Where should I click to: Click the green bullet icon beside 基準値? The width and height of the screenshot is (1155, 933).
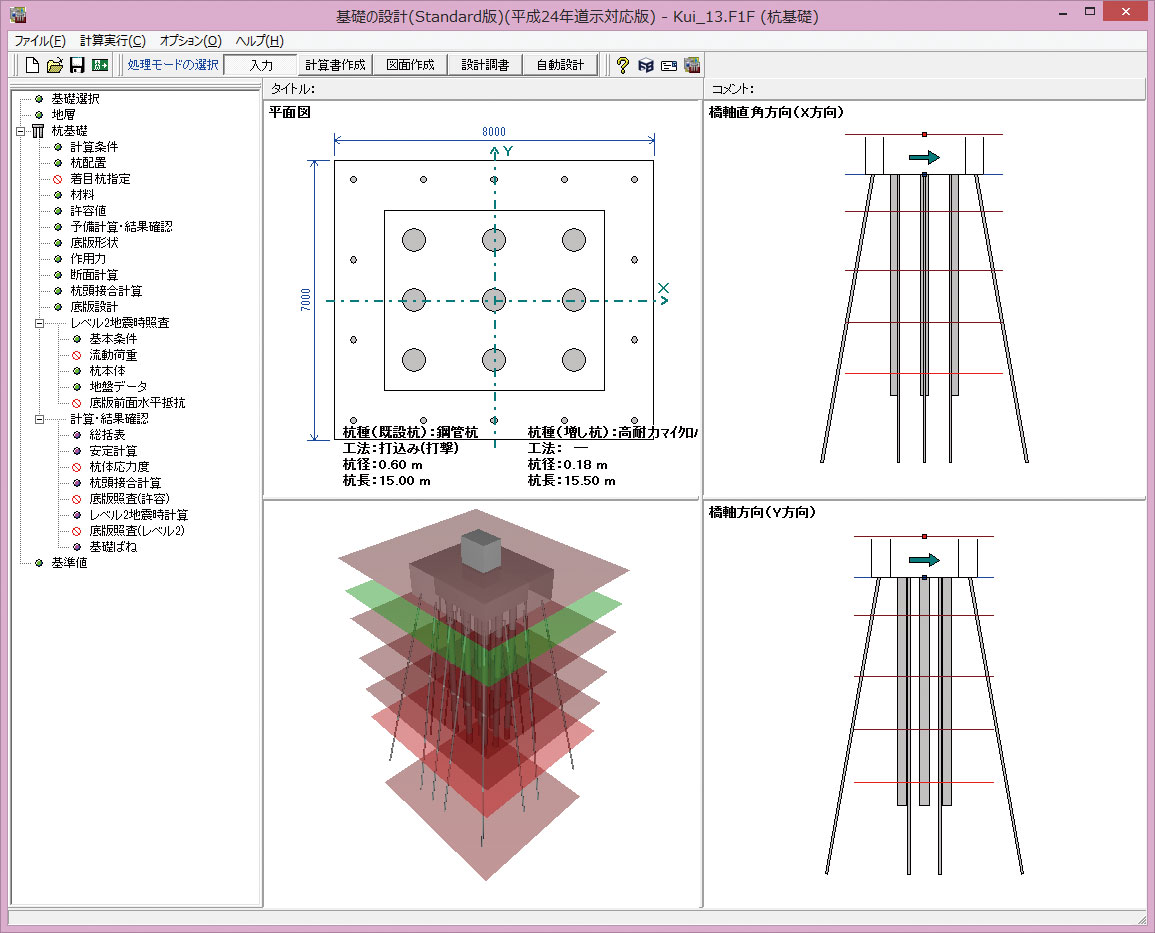(39, 563)
